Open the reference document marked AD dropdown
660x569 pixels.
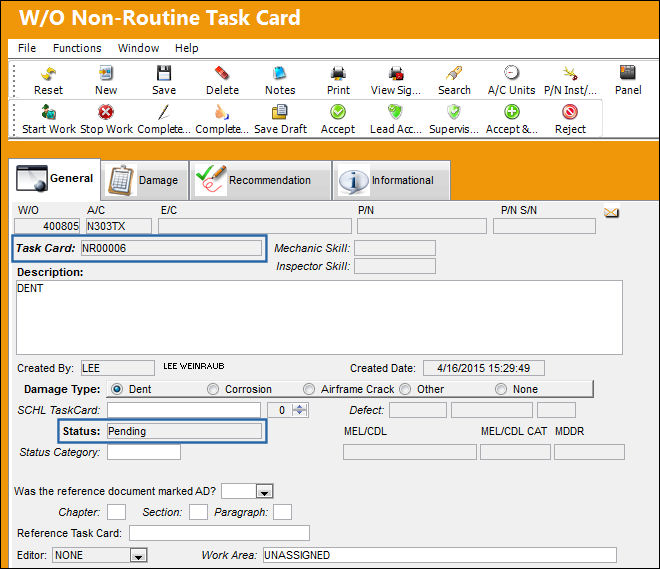click(x=264, y=492)
